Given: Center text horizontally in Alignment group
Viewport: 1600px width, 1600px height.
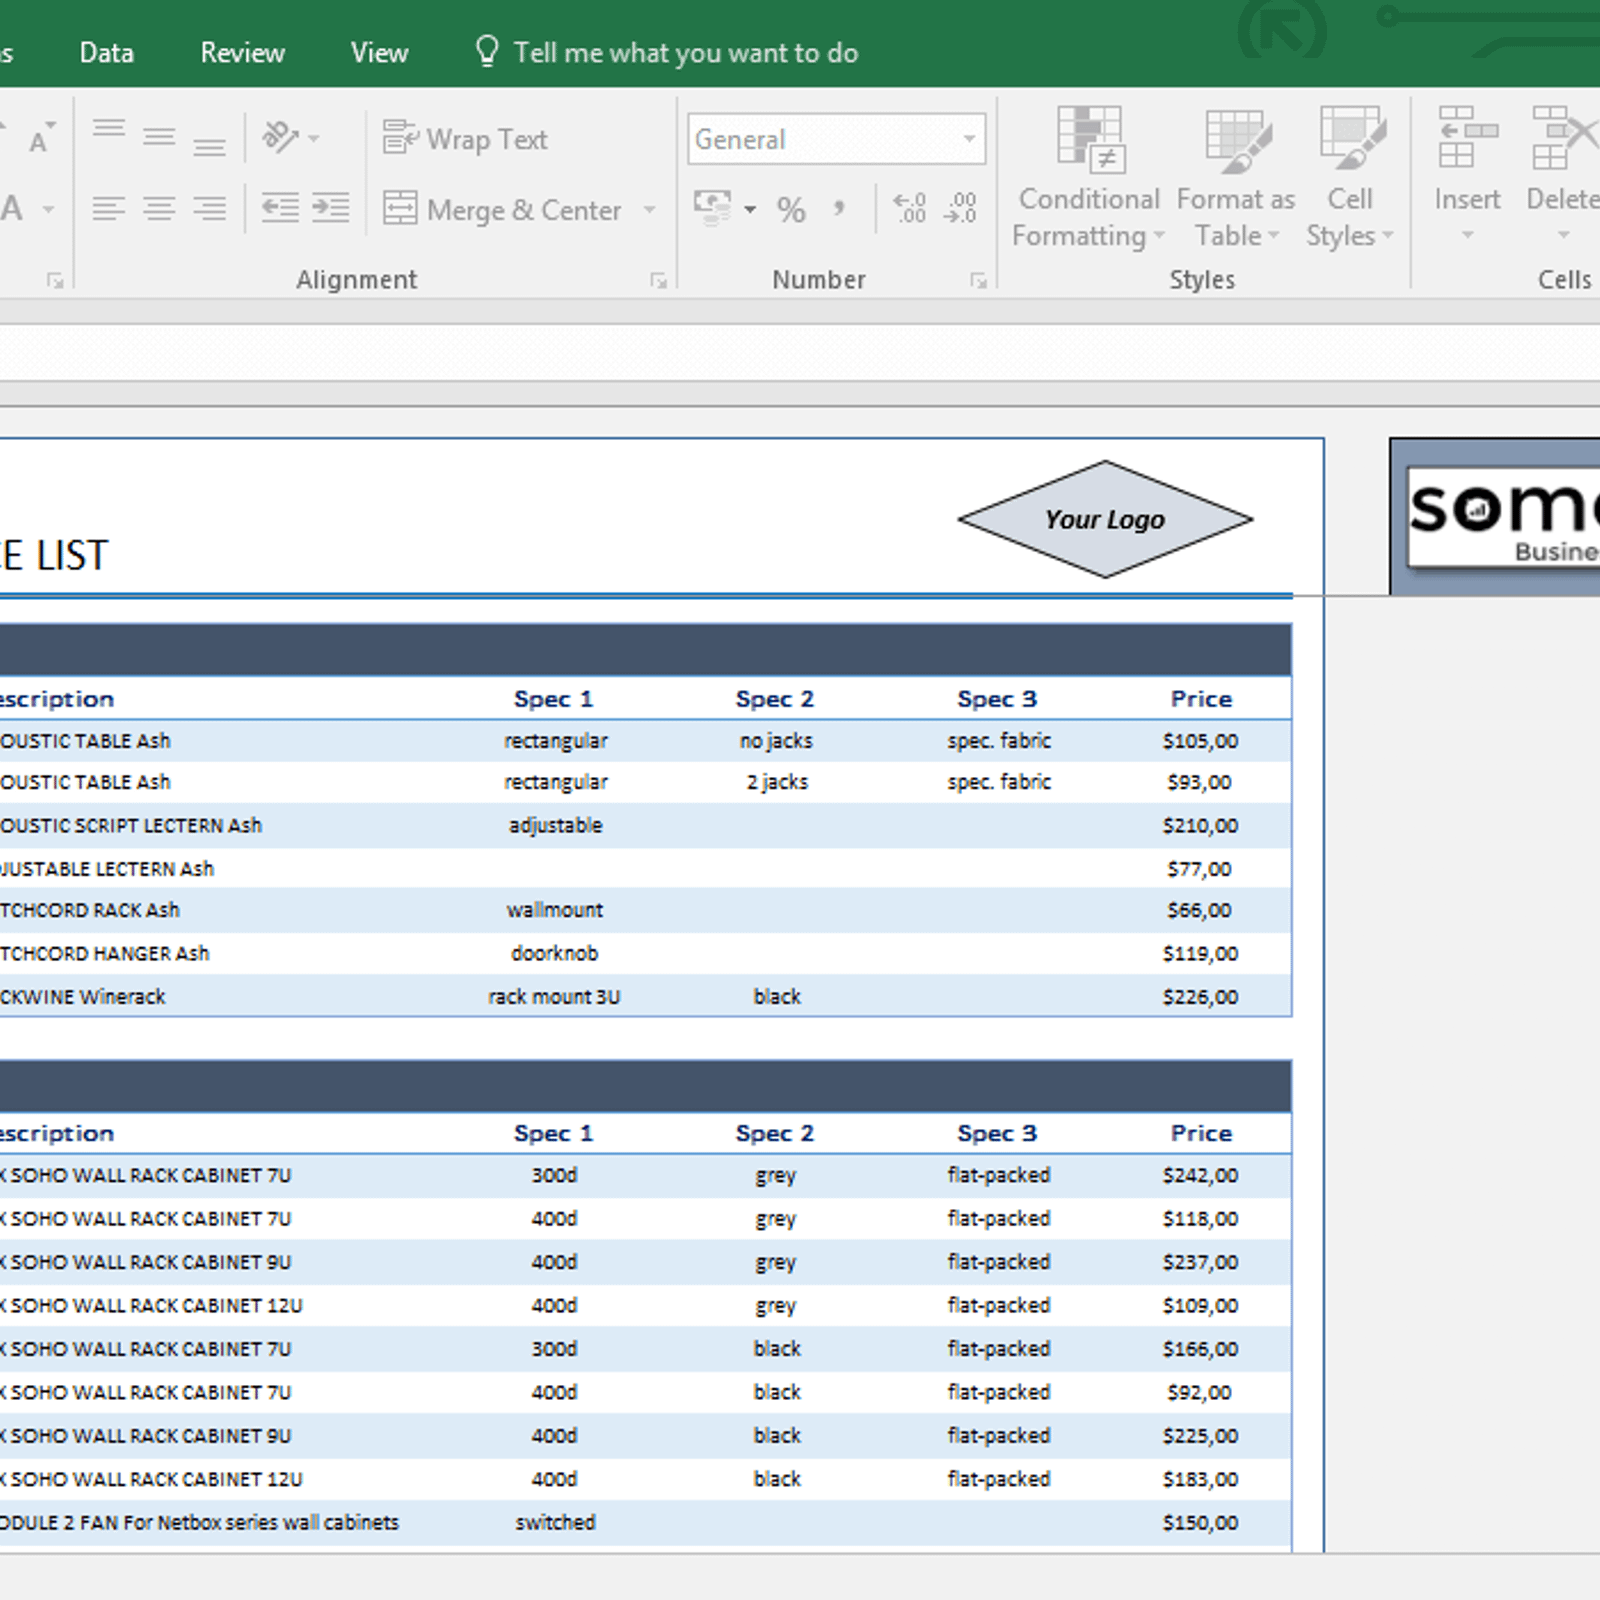Looking at the screenshot, I should pos(159,208).
